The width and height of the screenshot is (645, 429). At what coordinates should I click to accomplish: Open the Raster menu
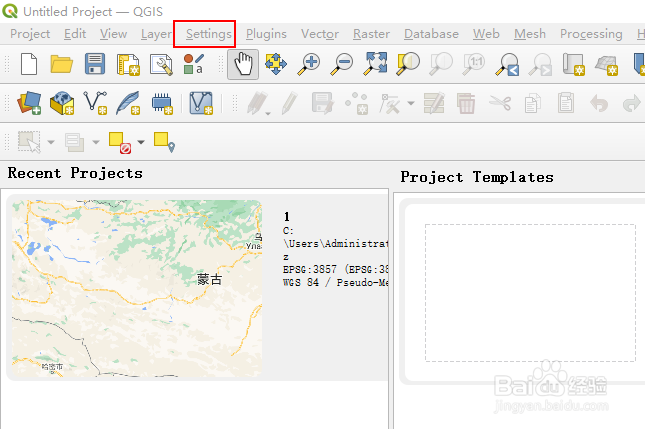pyautogui.click(x=371, y=34)
